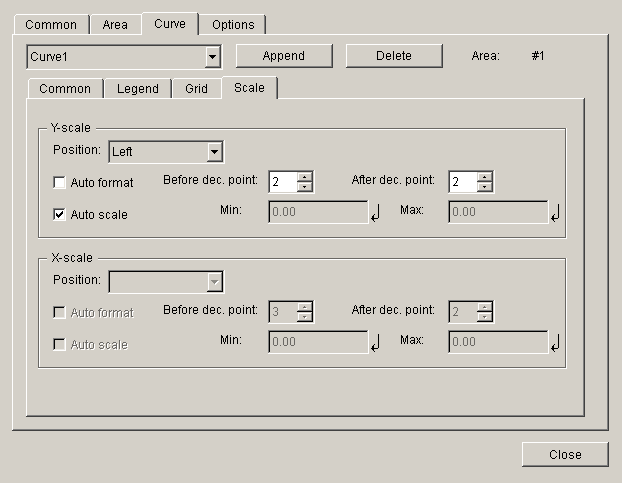Open the Area tab
Viewport: 622px width, 483px height.
coord(115,24)
